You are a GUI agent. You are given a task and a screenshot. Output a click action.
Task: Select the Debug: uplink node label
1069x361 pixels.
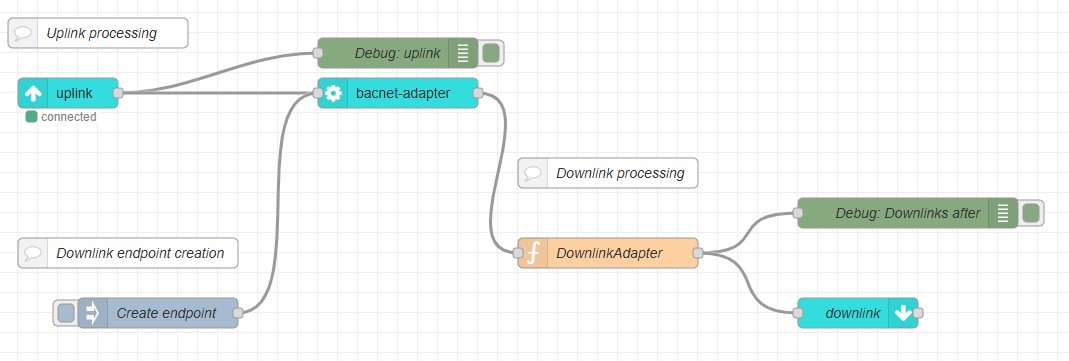[397, 53]
